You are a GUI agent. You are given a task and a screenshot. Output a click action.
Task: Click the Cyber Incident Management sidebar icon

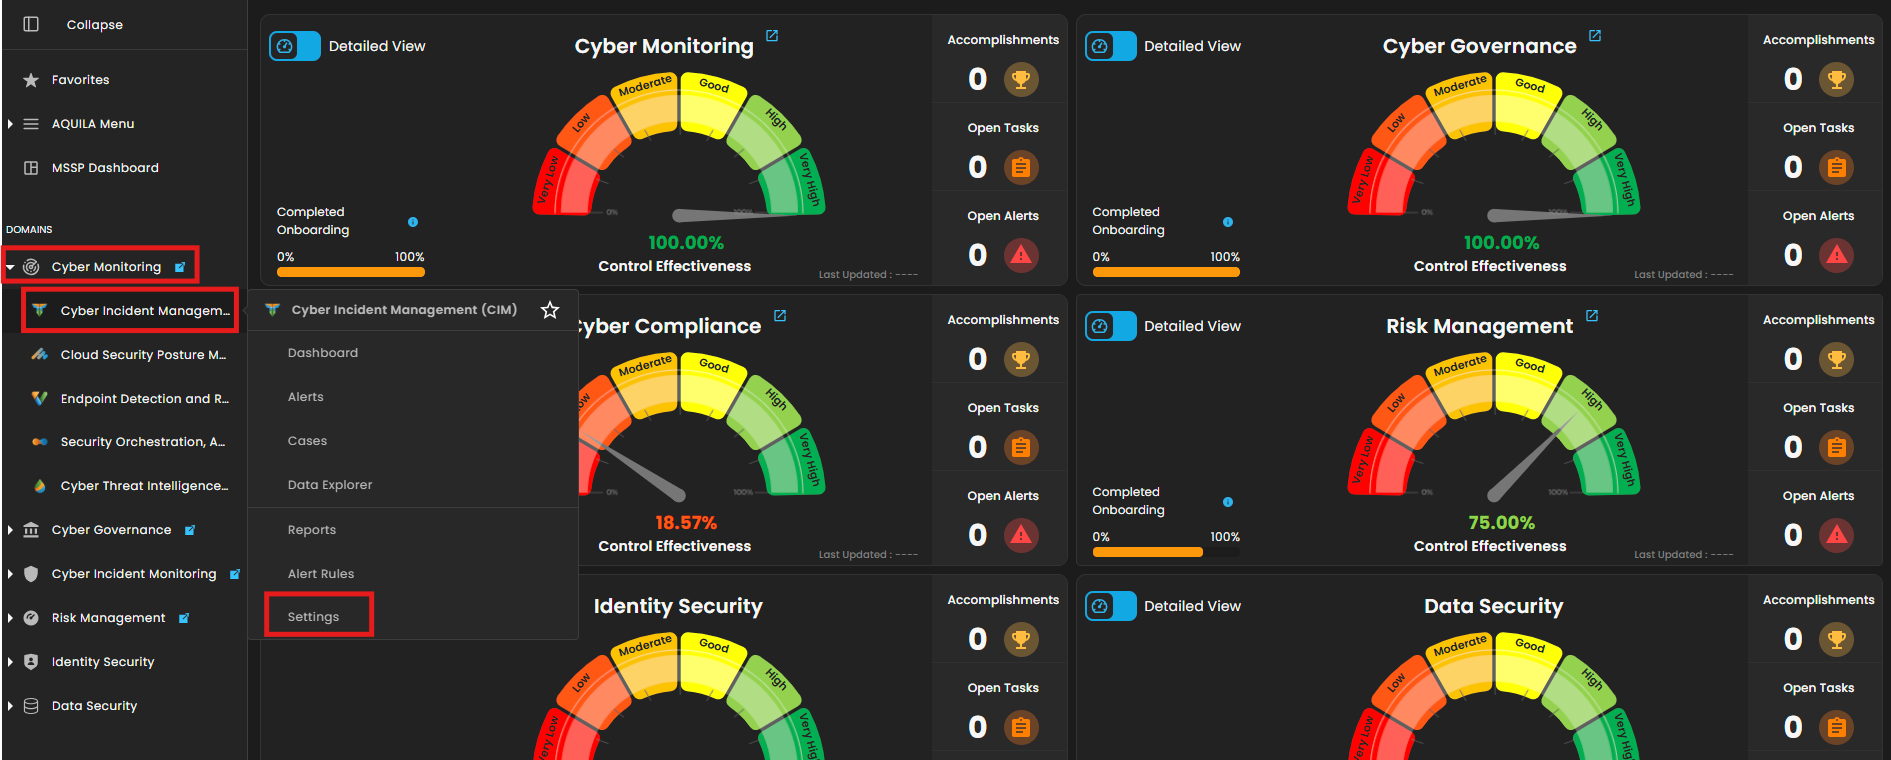pos(39,310)
